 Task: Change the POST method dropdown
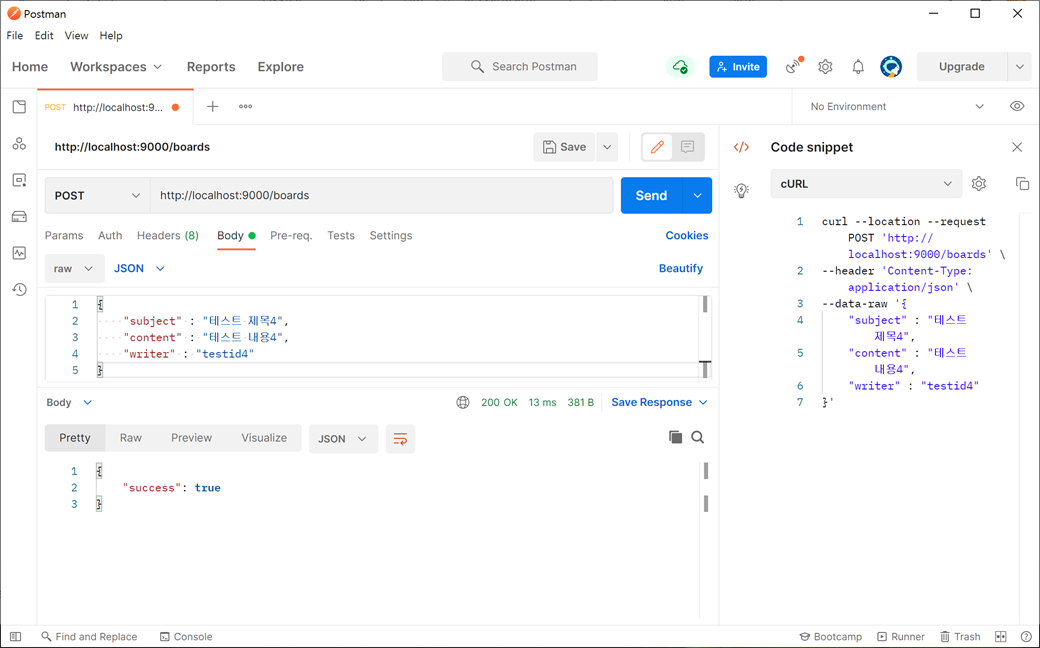(x=98, y=195)
